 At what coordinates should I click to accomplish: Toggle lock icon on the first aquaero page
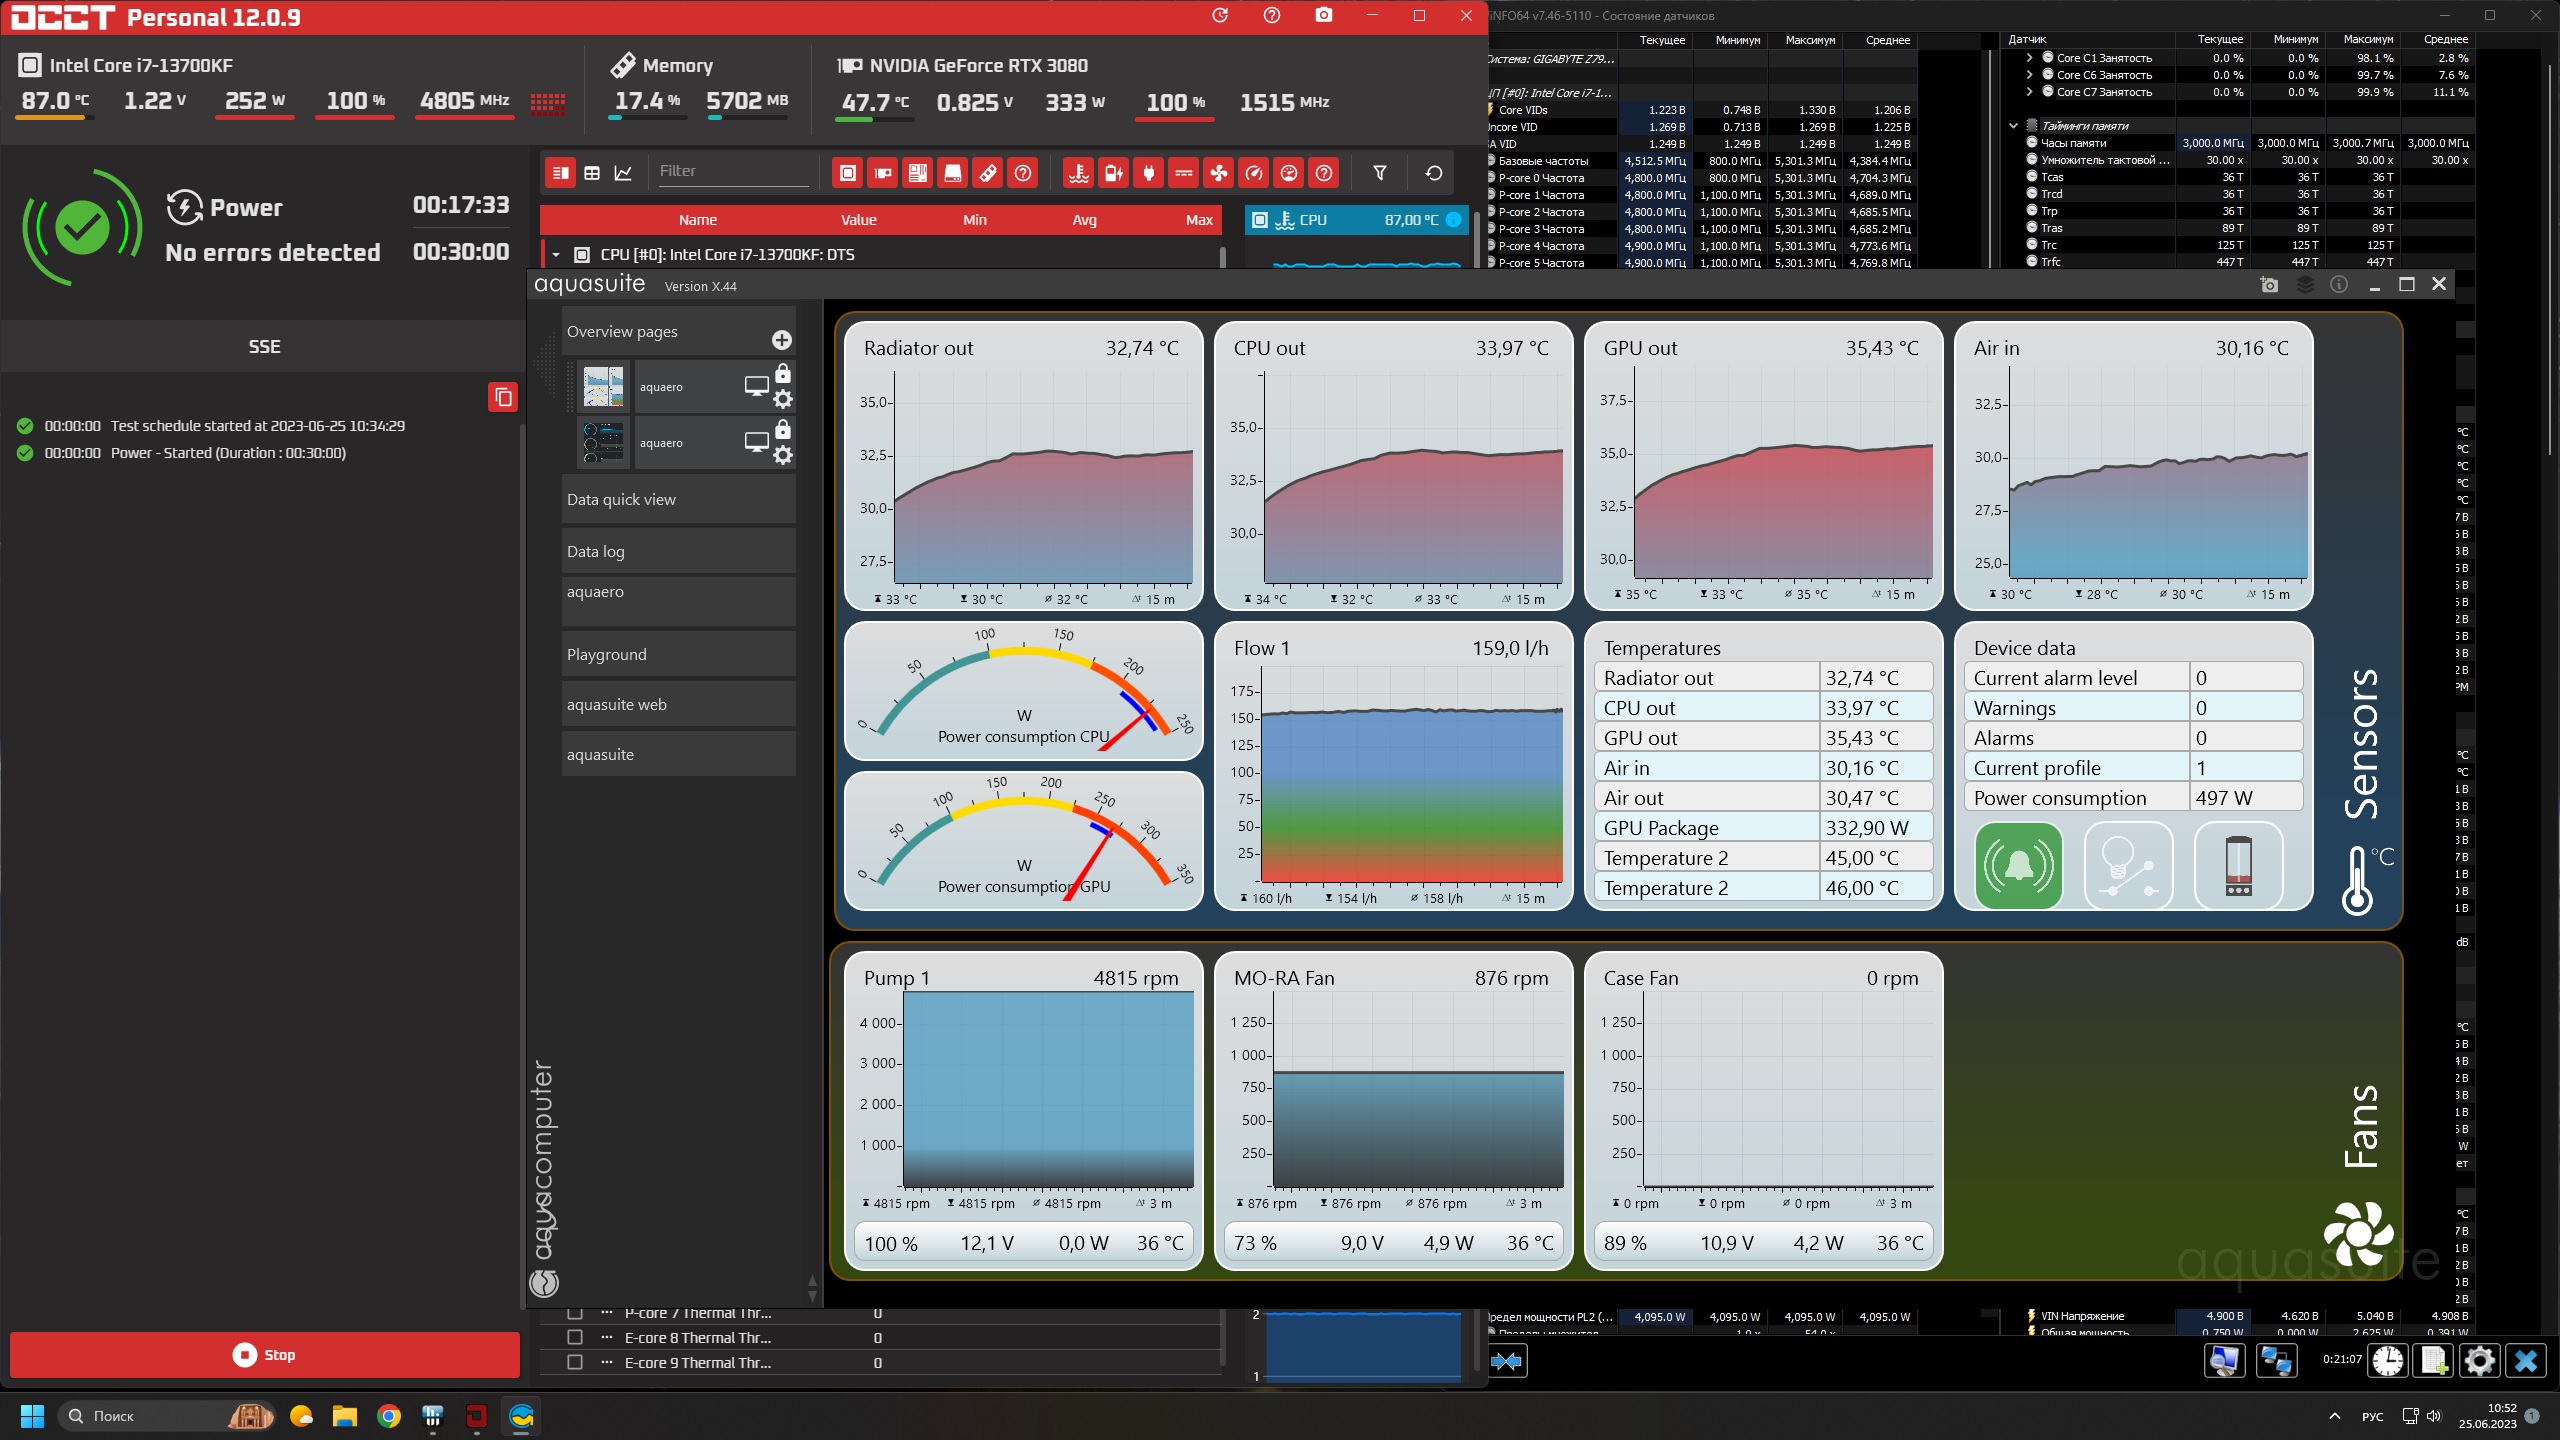click(783, 374)
